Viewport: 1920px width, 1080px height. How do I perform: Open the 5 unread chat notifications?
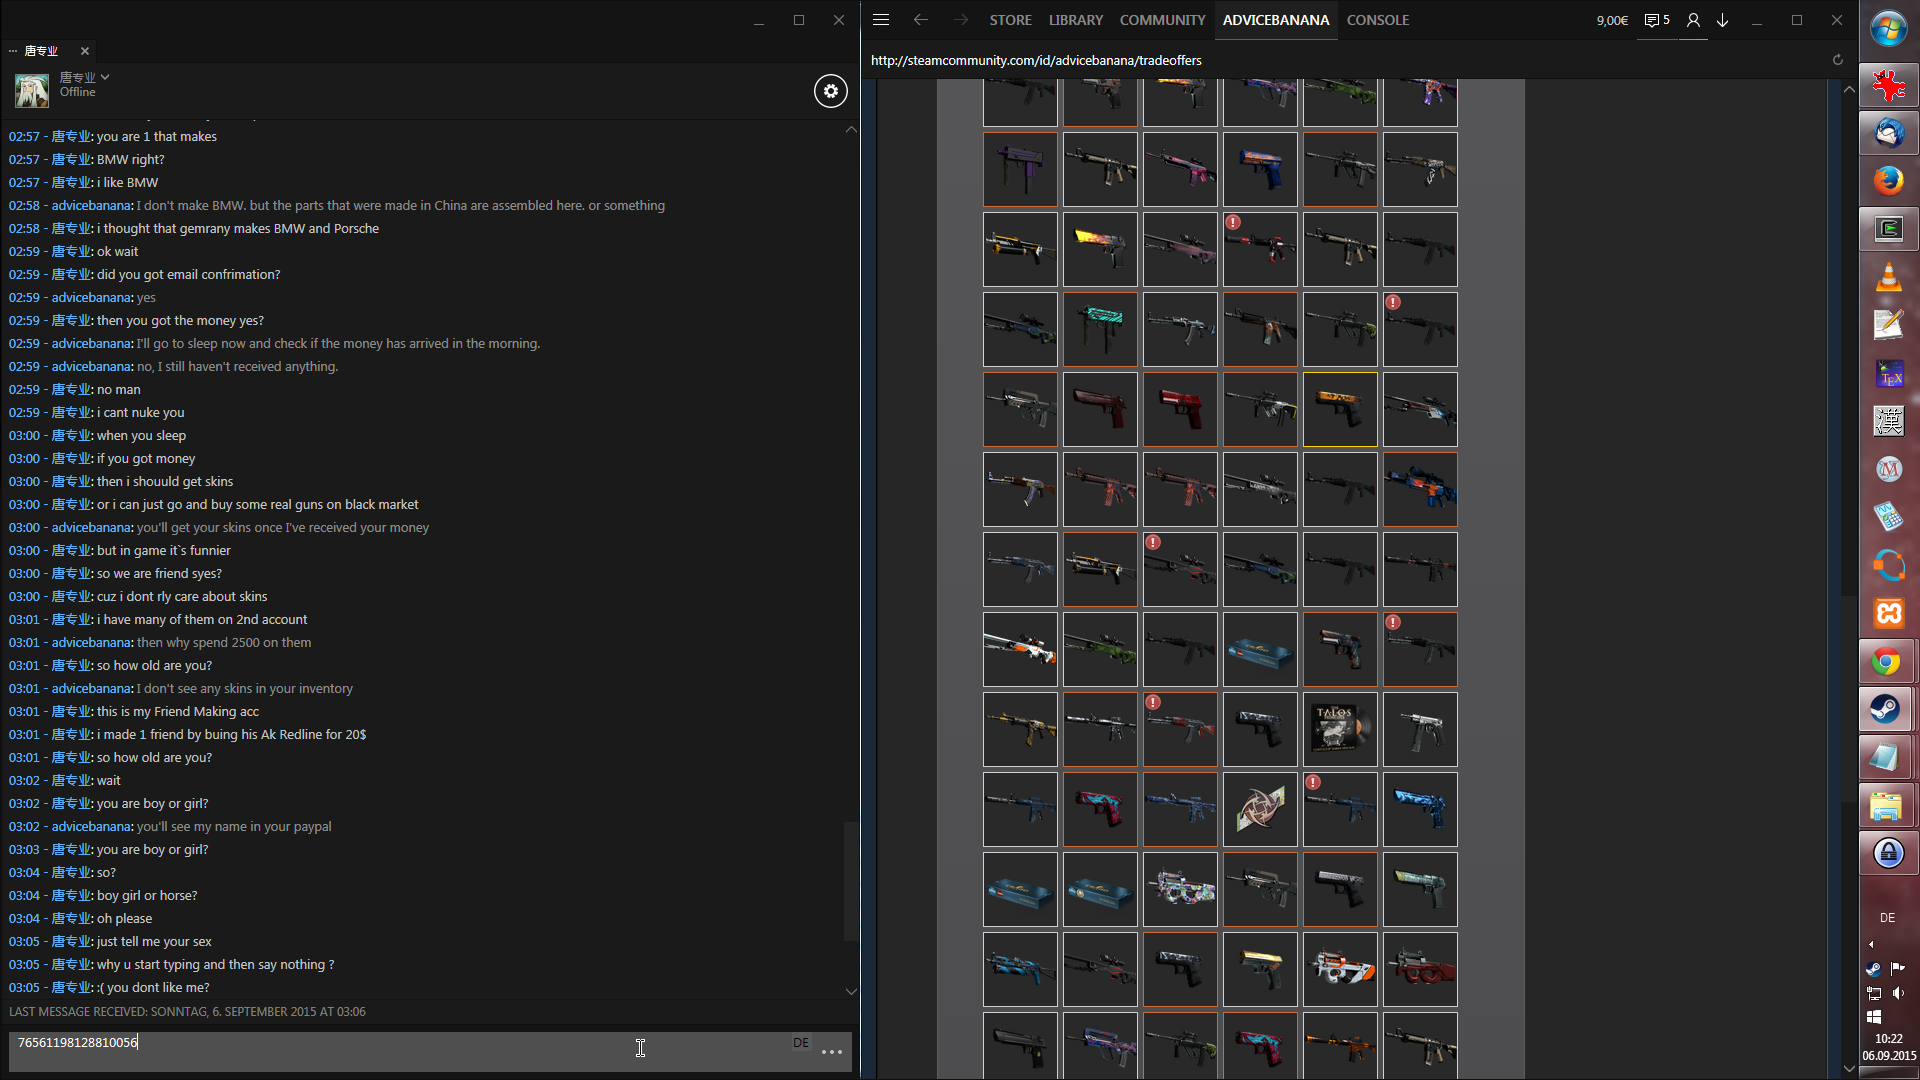coord(1657,20)
